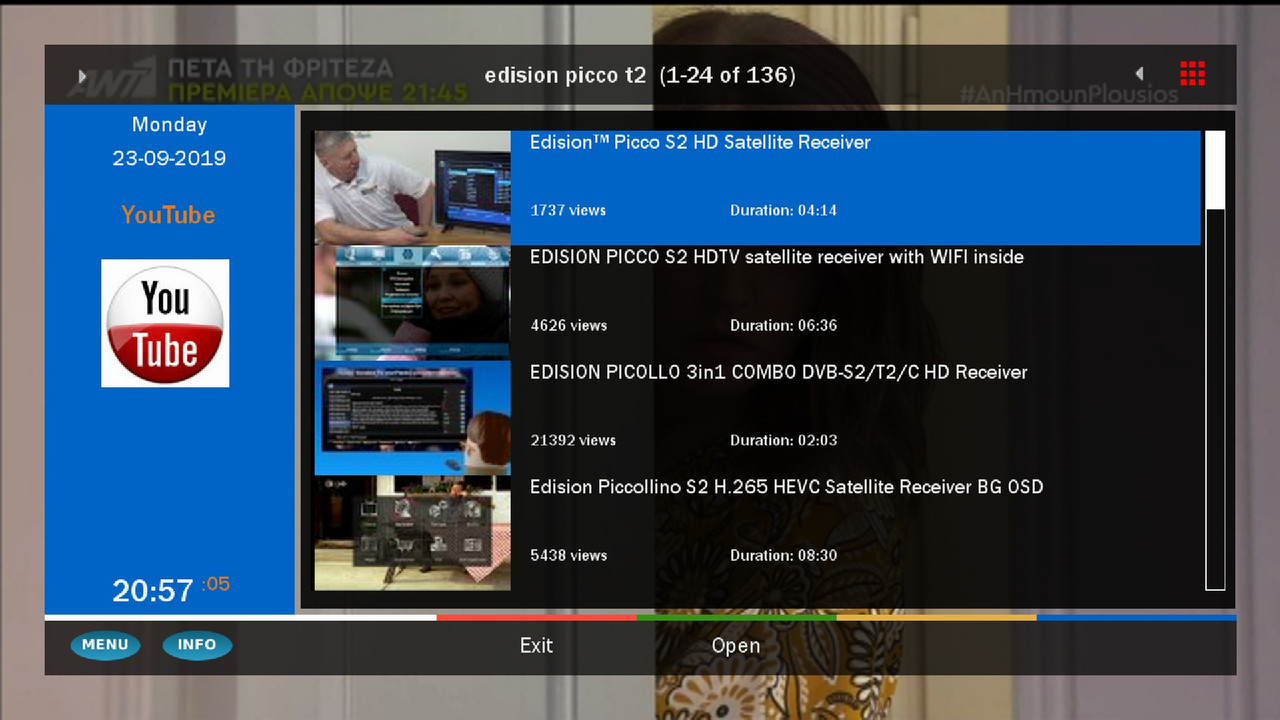
Task: Click the '4626 views' text
Action: point(568,325)
